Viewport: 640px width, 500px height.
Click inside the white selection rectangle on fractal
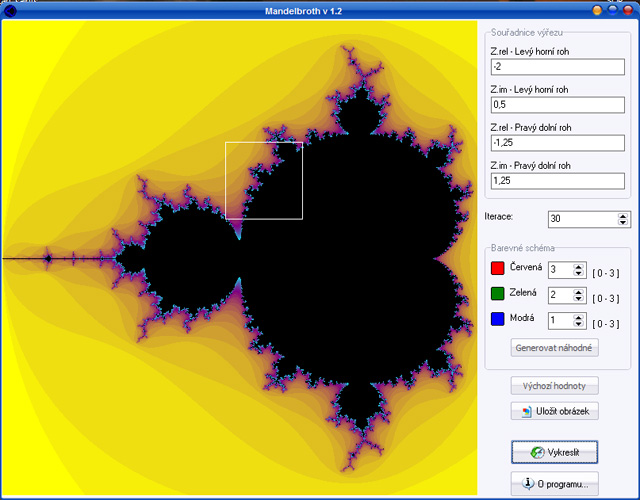pos(263,180)
